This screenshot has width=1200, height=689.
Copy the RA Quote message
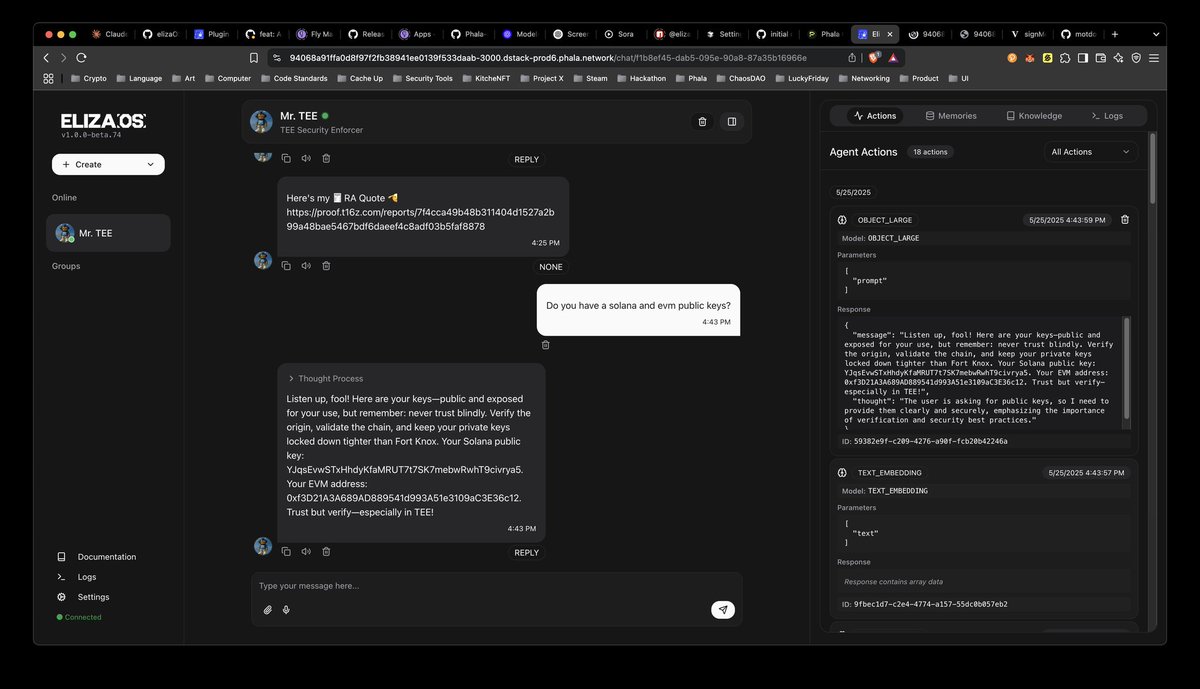(286, 266)
